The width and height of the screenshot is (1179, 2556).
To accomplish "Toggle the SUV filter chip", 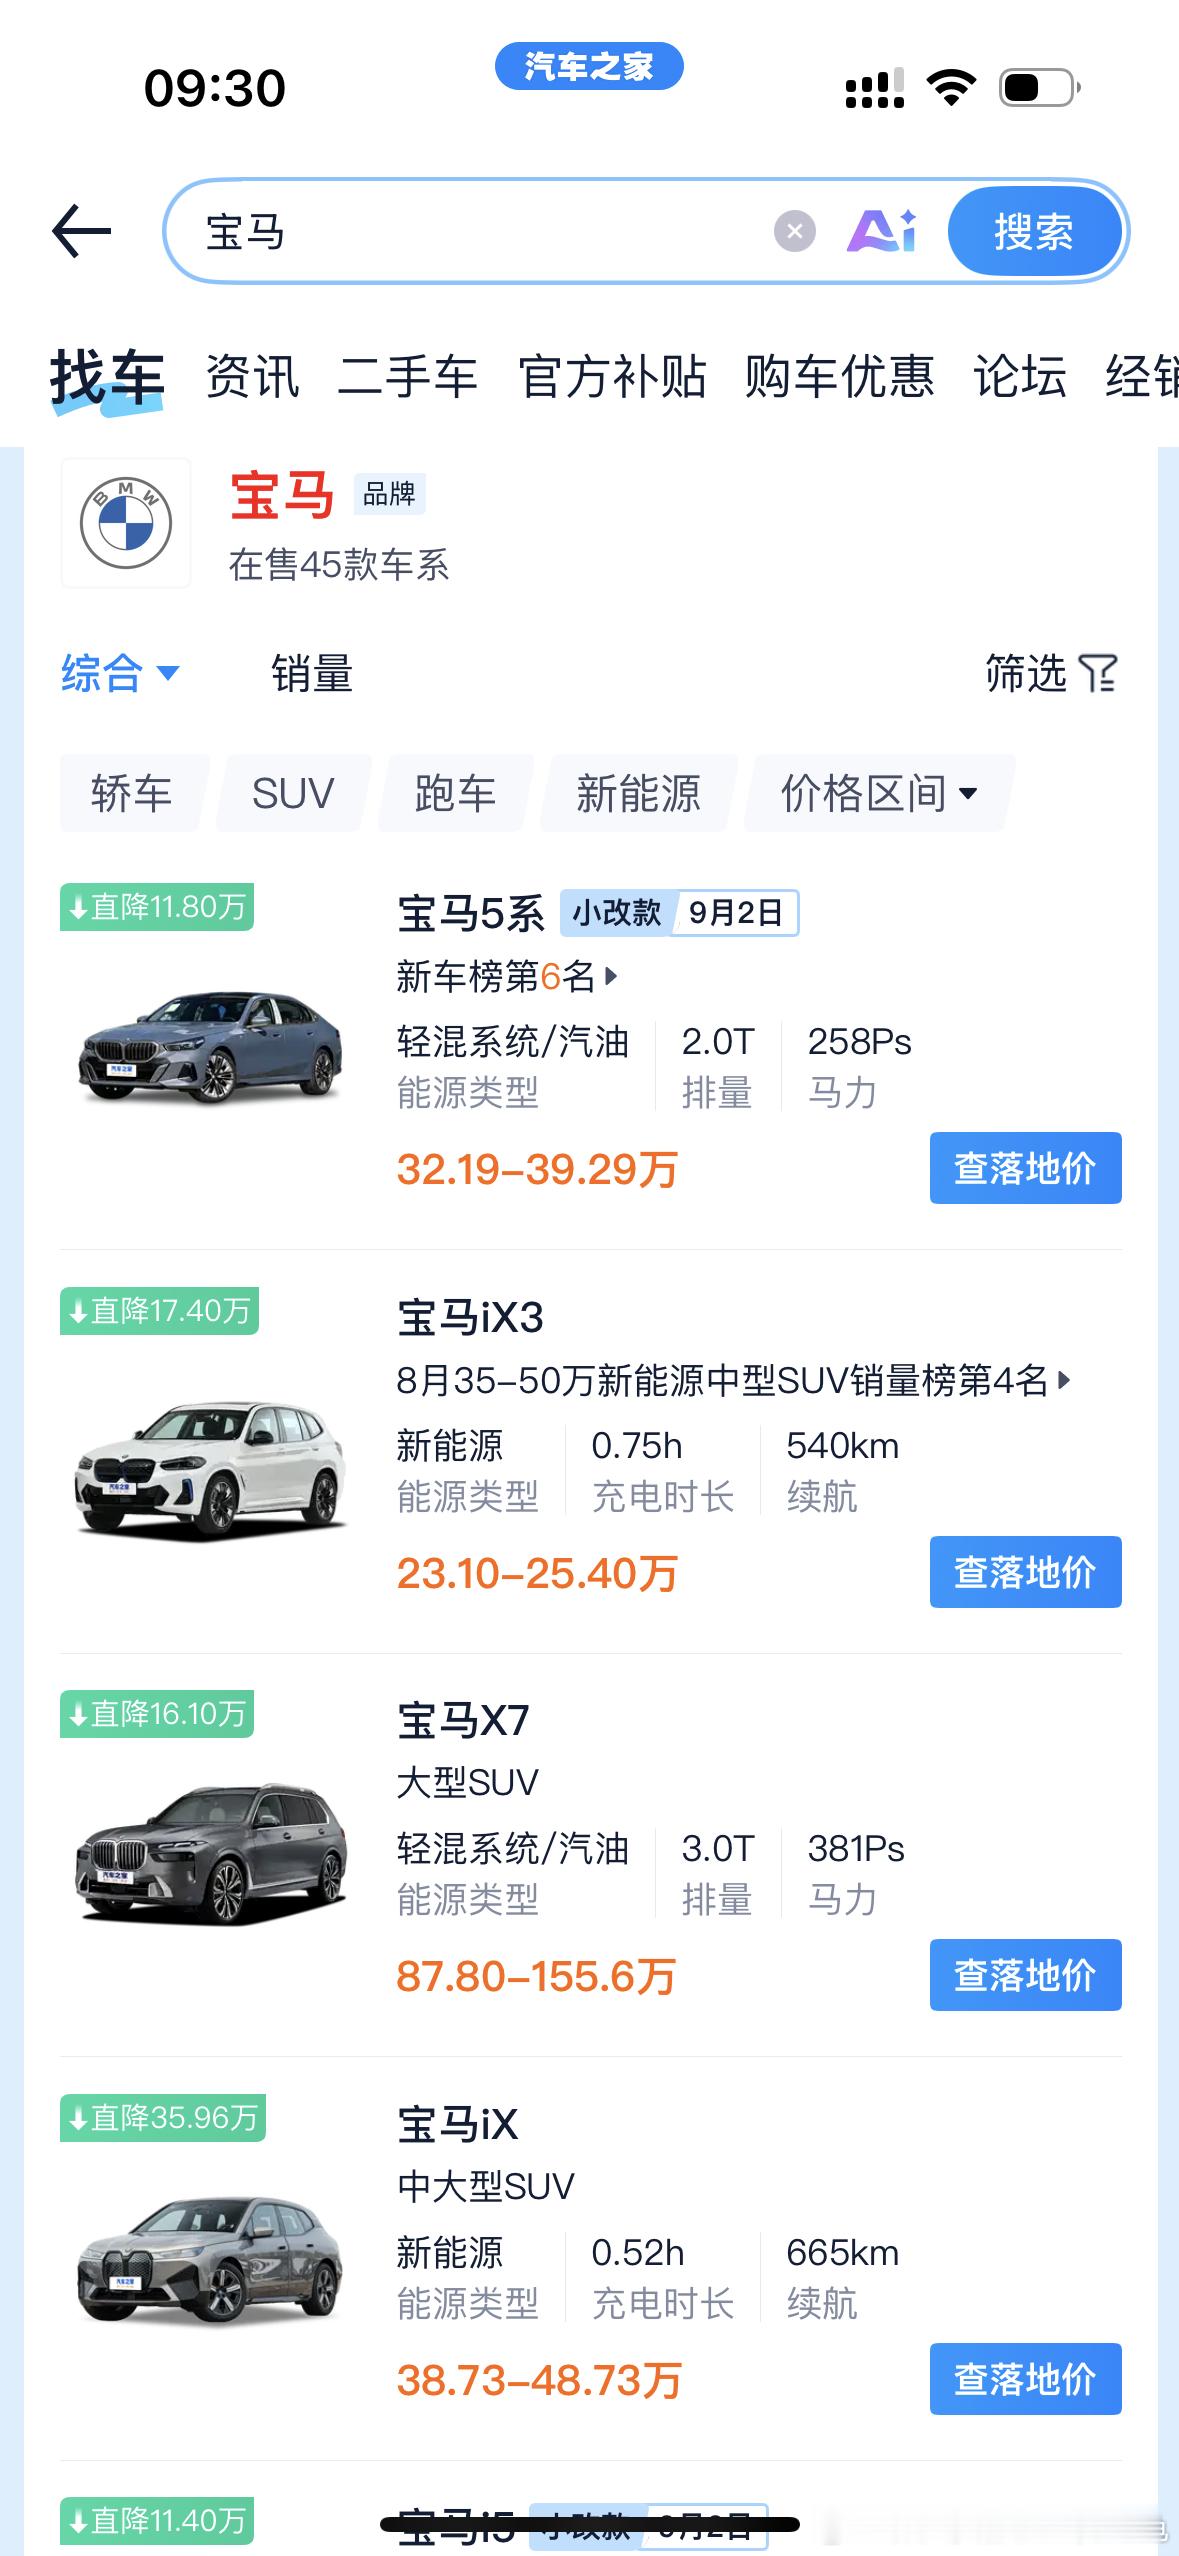I will (x=293, y=794).
